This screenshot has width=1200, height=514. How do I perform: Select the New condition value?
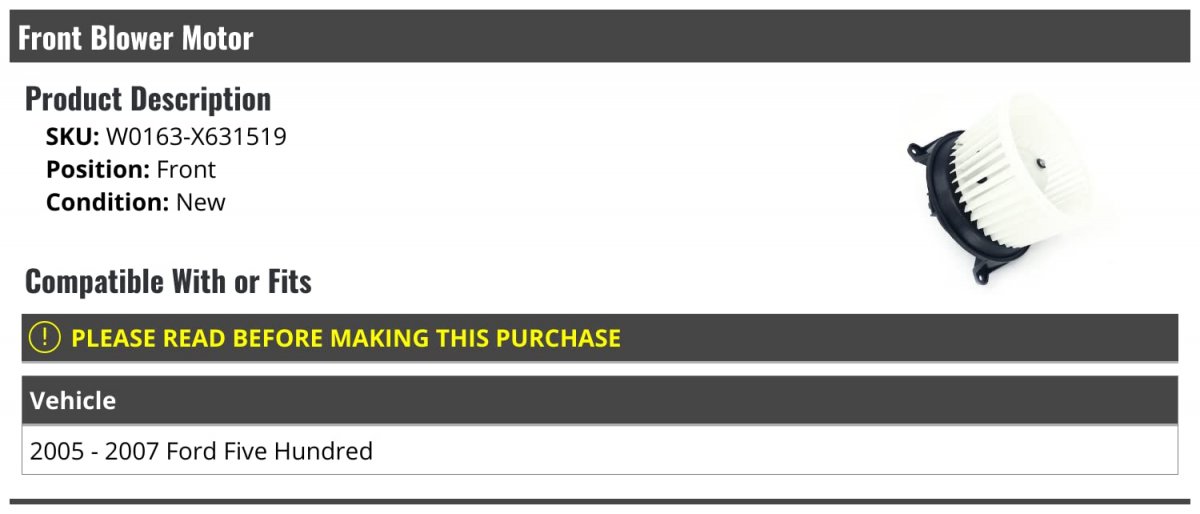(x=201, y=202)
